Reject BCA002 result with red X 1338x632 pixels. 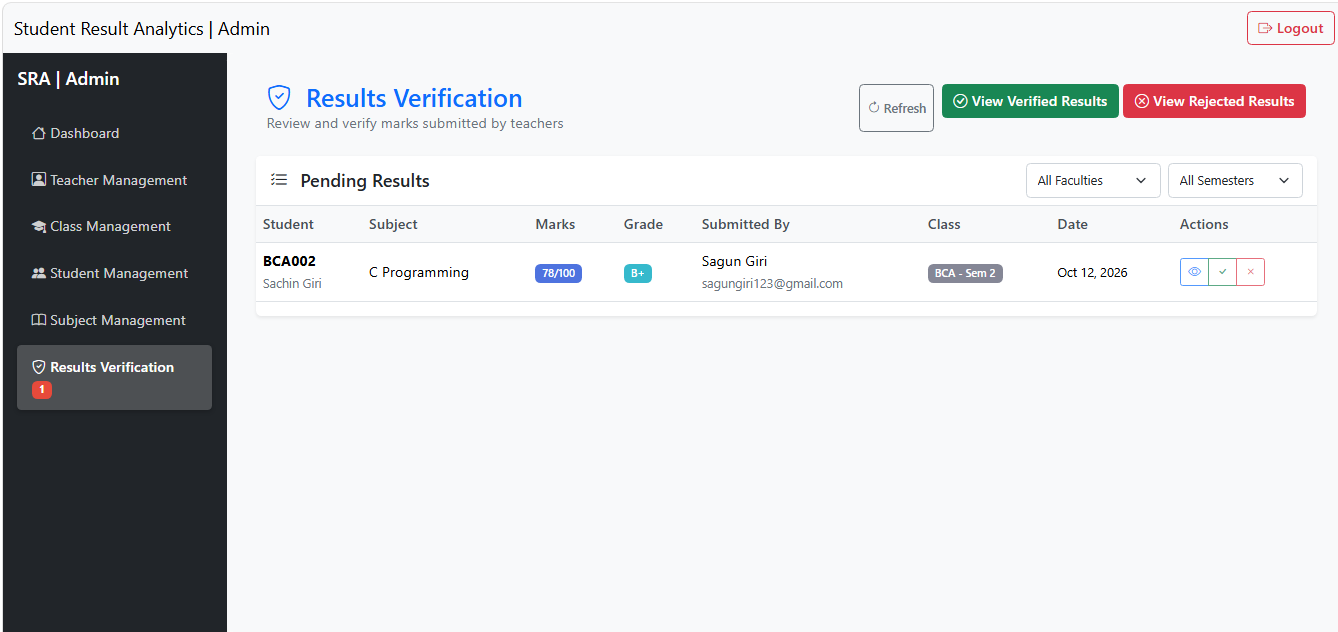[x=1250, y=272]
